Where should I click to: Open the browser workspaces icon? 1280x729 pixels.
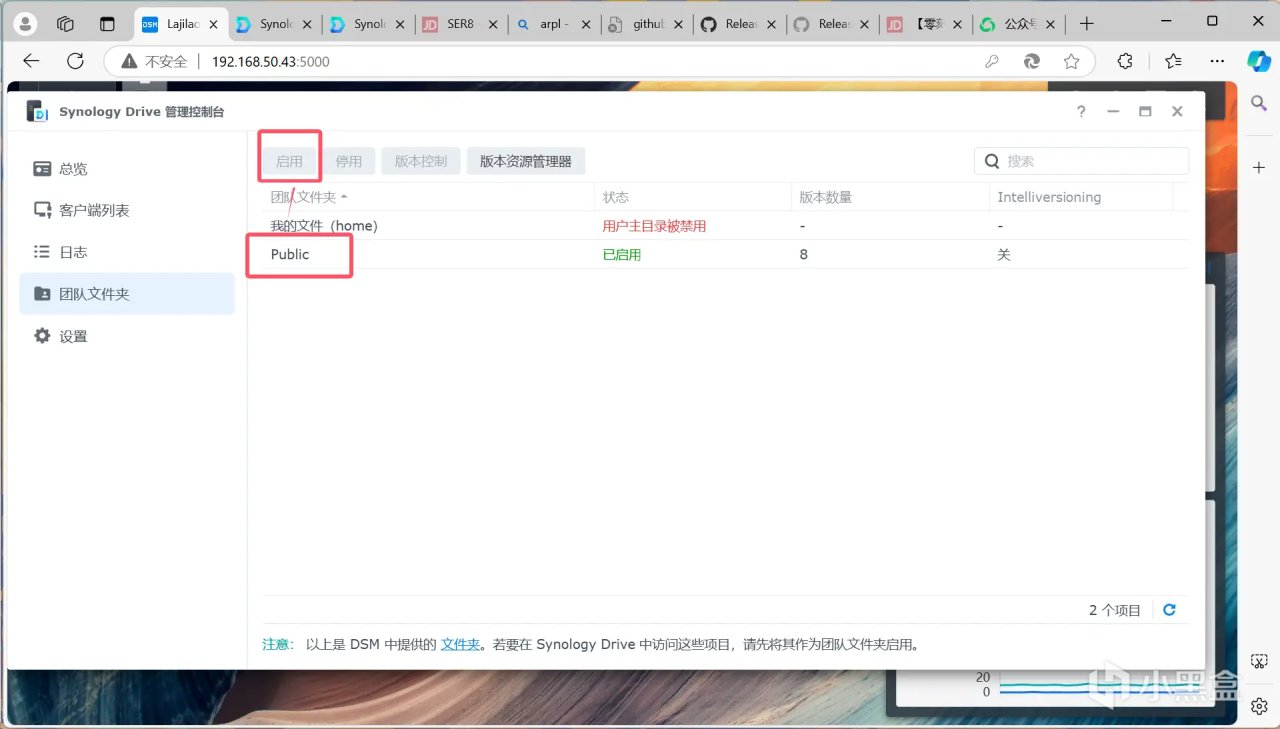(x=66, y=24)
